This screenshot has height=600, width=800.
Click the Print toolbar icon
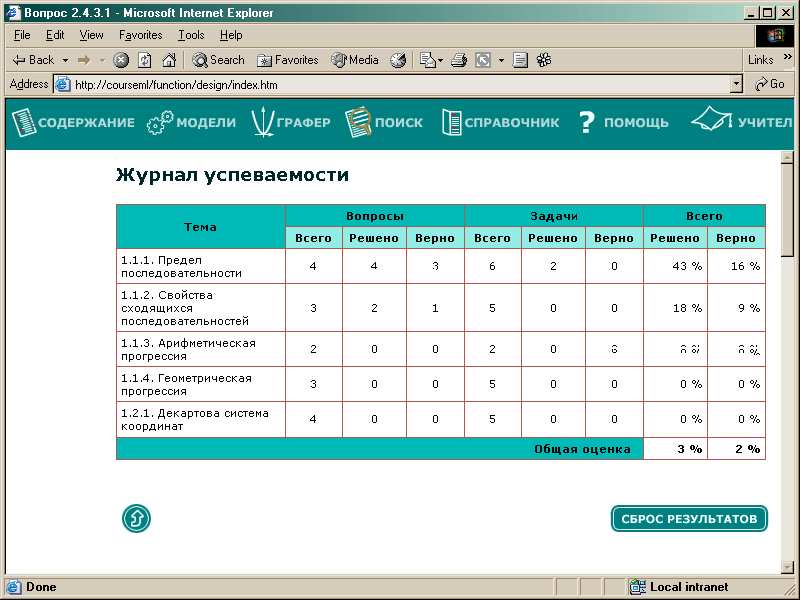[x=459, y=60]
